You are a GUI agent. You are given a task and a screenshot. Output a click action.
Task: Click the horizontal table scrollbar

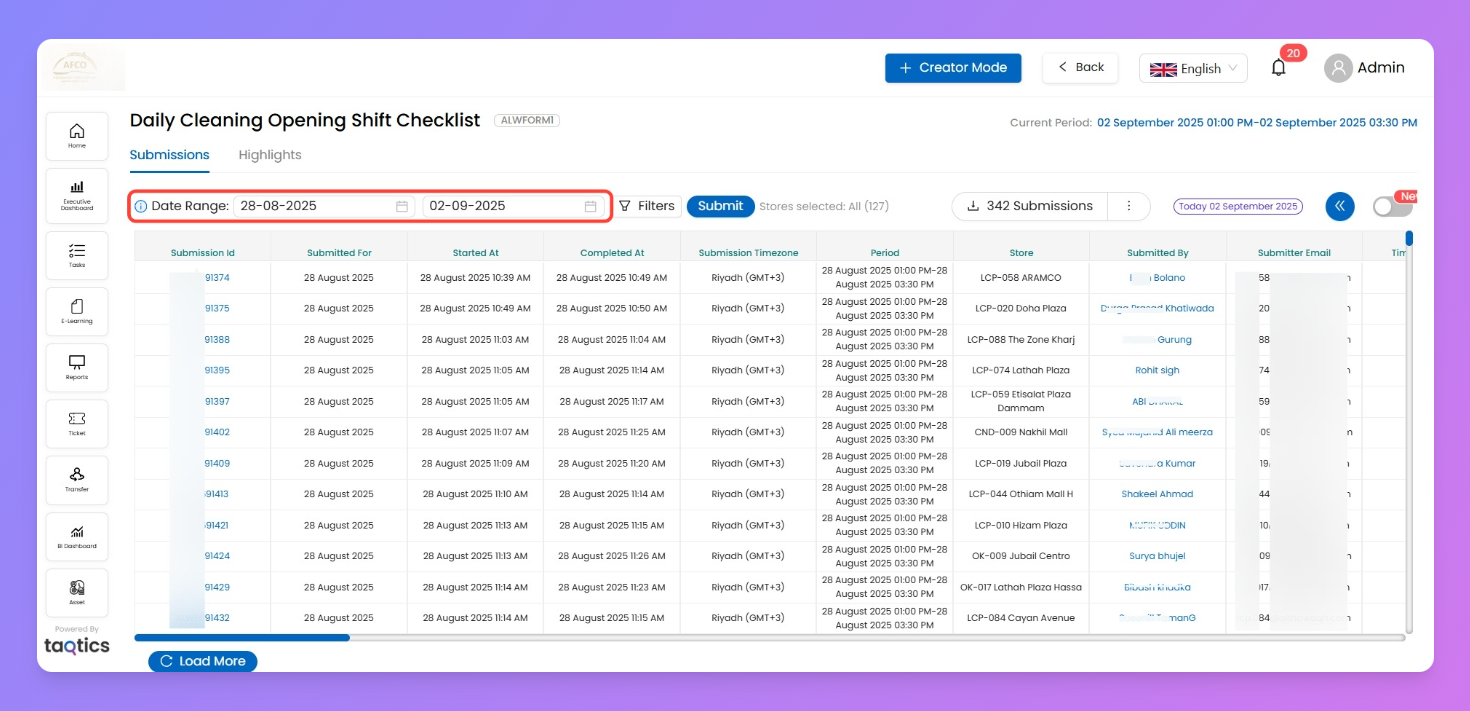(x=242, y=637)
